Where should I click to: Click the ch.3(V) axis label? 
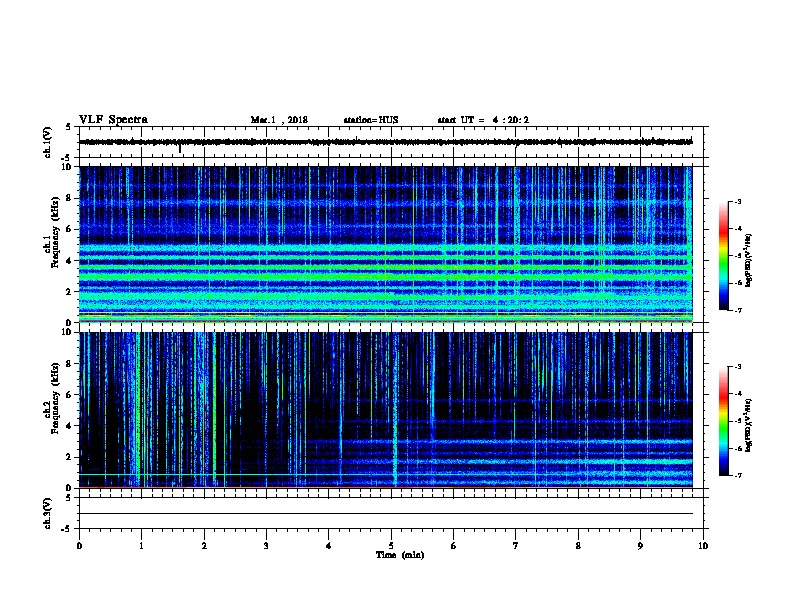48,513
